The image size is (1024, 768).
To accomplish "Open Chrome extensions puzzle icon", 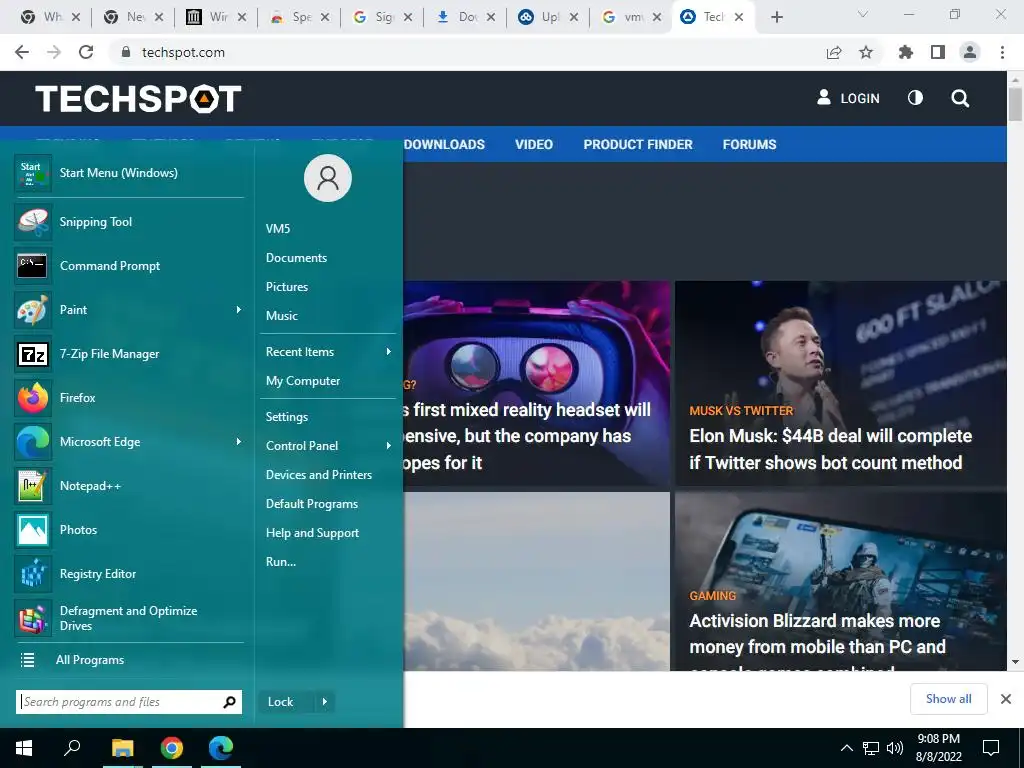I will click(x=905, y=52).
